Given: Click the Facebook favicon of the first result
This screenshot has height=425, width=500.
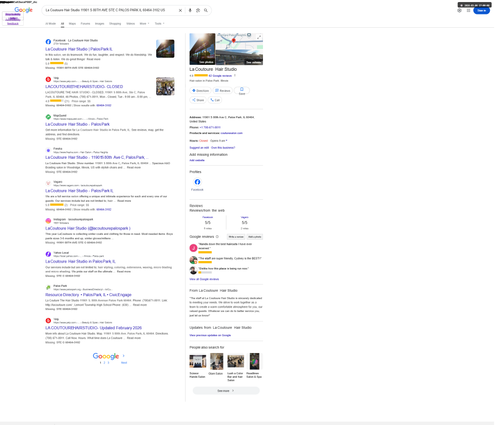Looking at the screenshot, I should click(48, 42).
